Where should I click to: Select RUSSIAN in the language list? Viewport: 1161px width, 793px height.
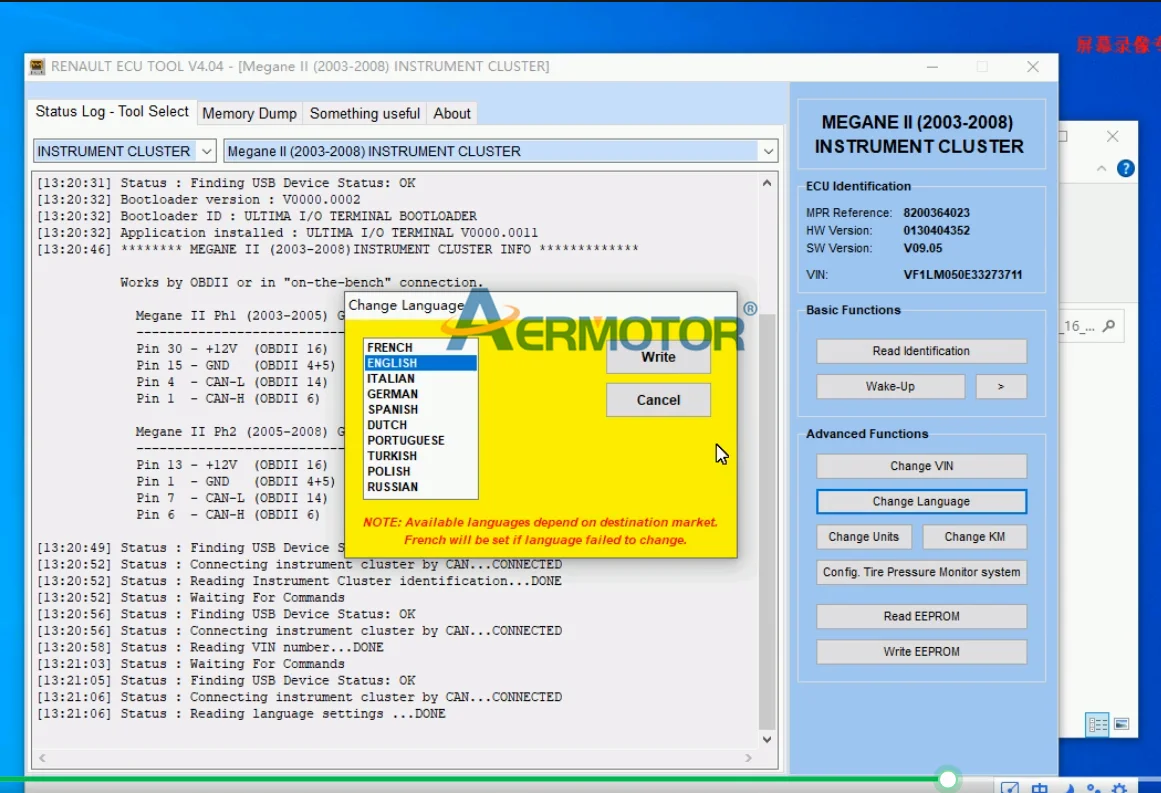(421, 487)
